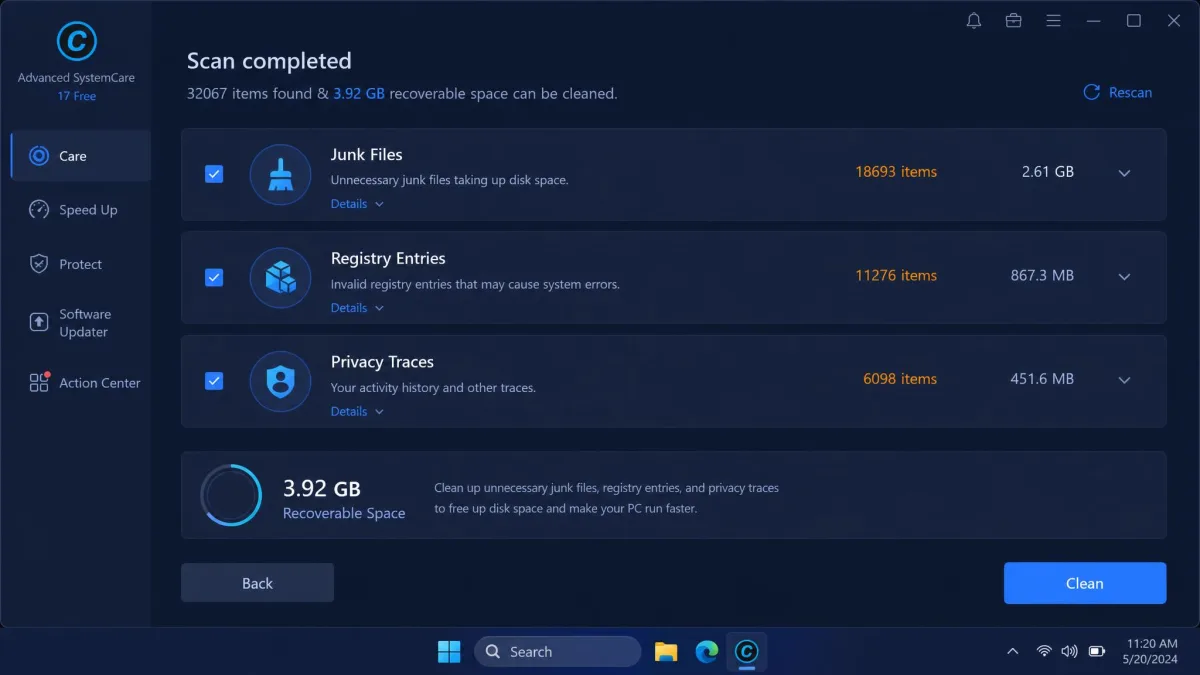
Task: Click the Registry Entries title text
Action: [388, 258]
